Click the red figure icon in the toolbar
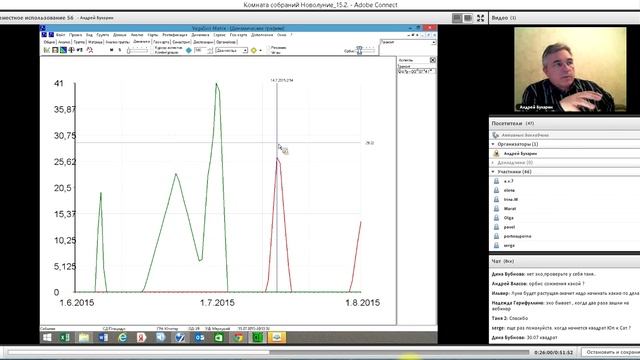Screen dimensions: 640x360 pyautogui.click(x=90, y=50)
